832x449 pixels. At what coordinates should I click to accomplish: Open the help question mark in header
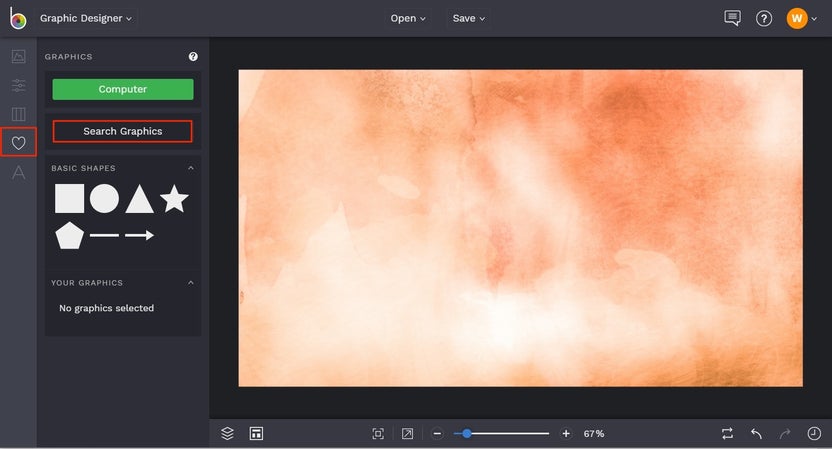click(764, 19)
